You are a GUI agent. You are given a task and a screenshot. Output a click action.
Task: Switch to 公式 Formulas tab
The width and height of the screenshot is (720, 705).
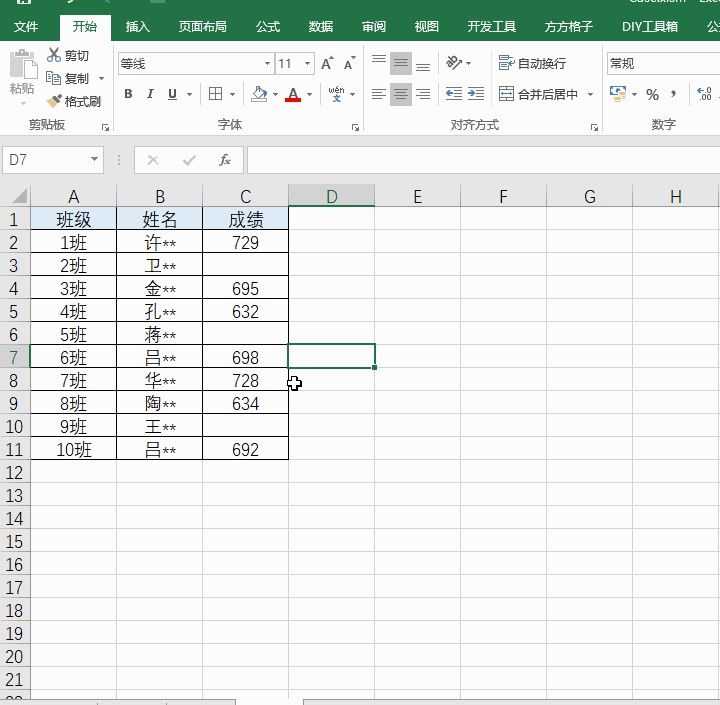click(268, 27)
